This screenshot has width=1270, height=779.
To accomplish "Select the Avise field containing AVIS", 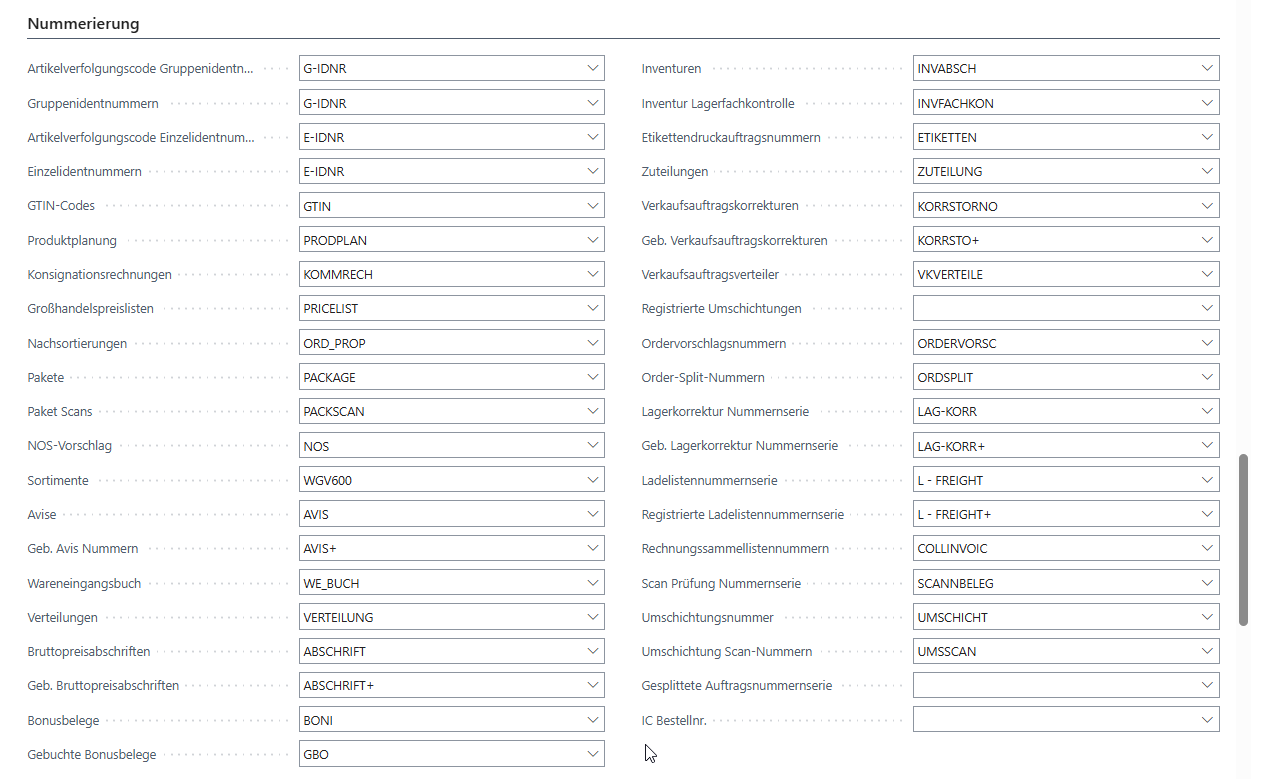I will pos(440,515).
